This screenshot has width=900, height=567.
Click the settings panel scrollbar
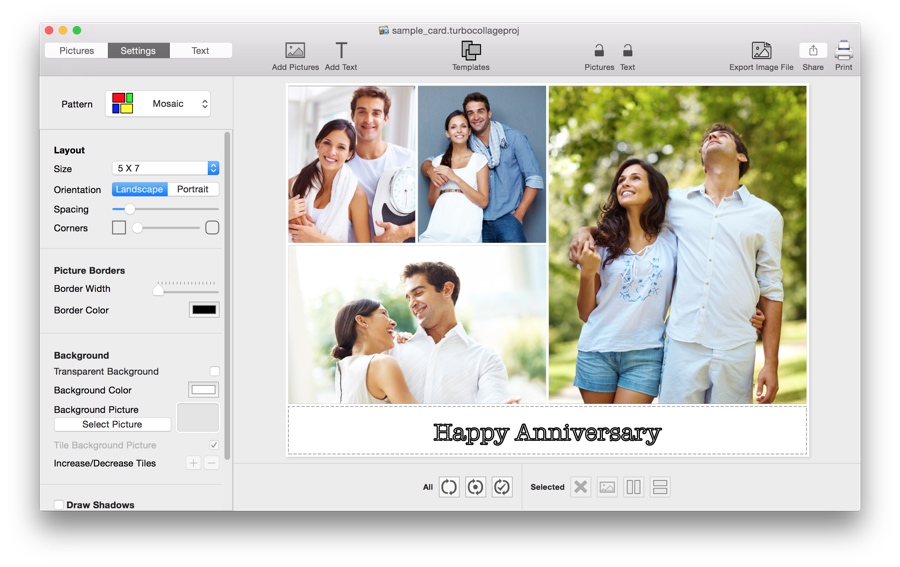227,296
